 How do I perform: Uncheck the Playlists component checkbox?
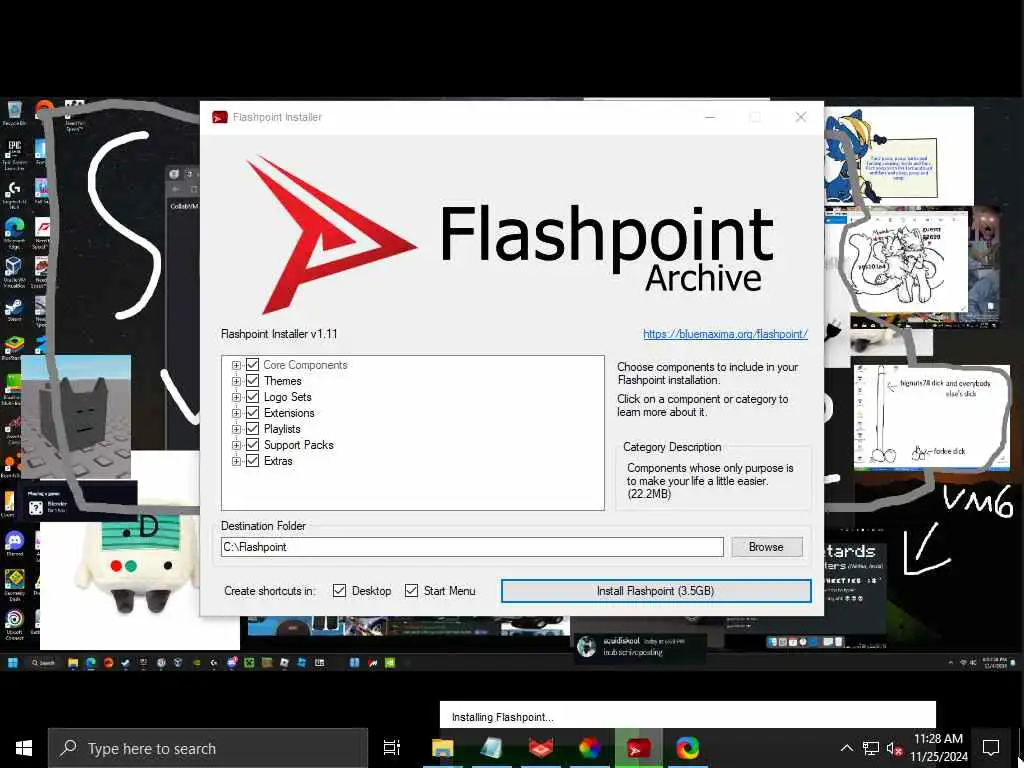pyautogui.click(x=252, y=429)
